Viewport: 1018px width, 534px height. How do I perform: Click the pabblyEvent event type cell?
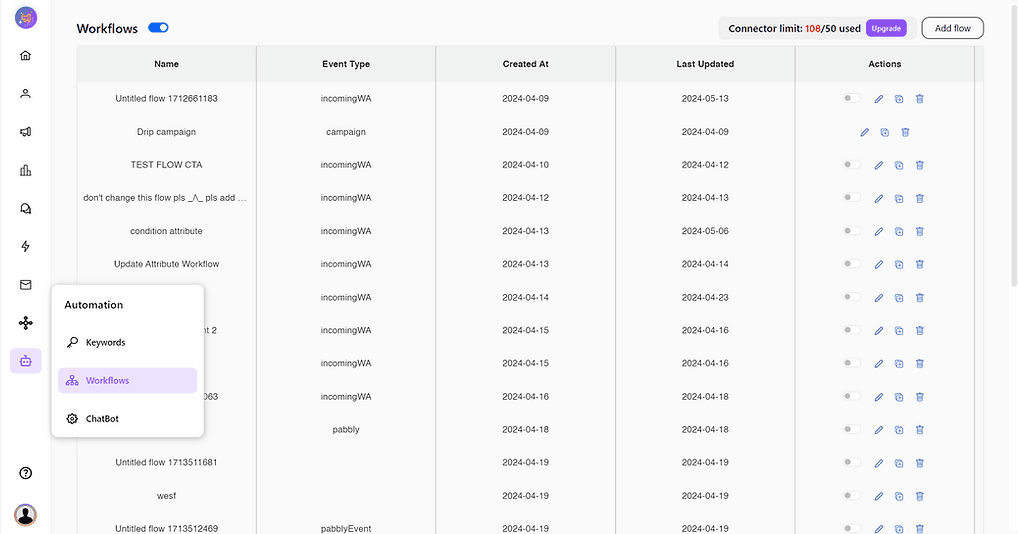pyautogui.click(x=346, y=528)
